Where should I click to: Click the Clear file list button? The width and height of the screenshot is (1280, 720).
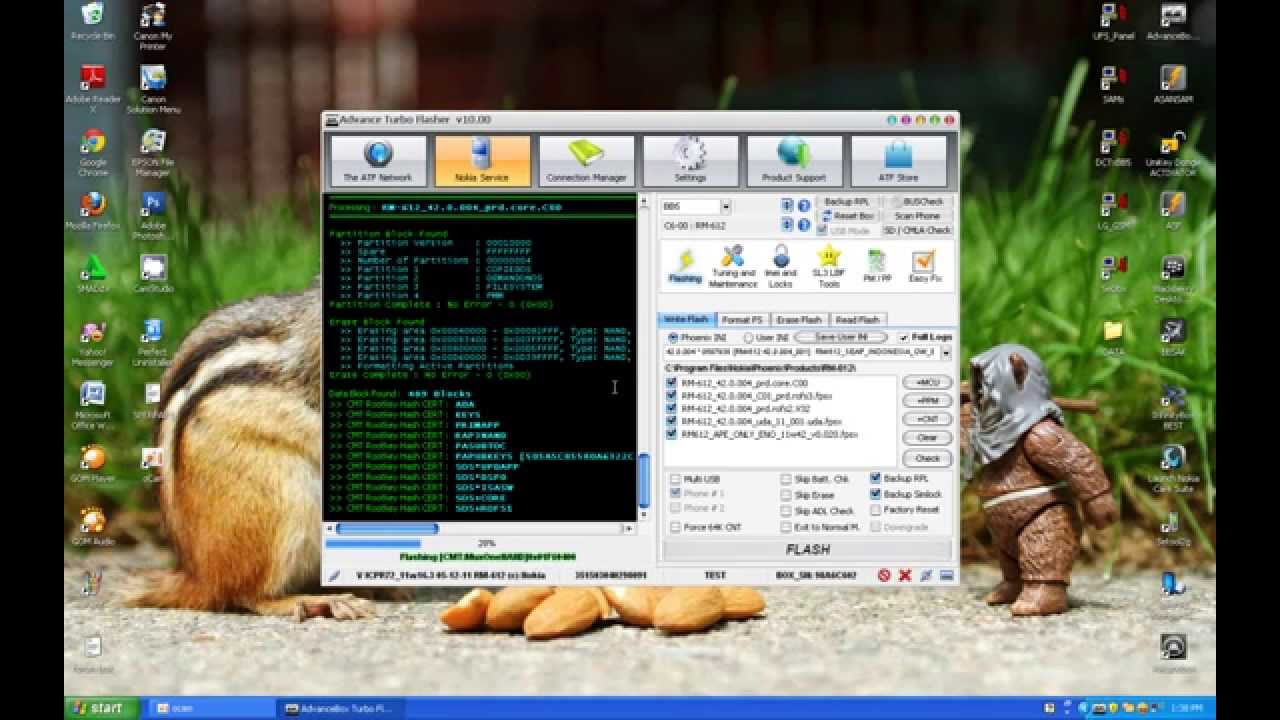point(927,438)
